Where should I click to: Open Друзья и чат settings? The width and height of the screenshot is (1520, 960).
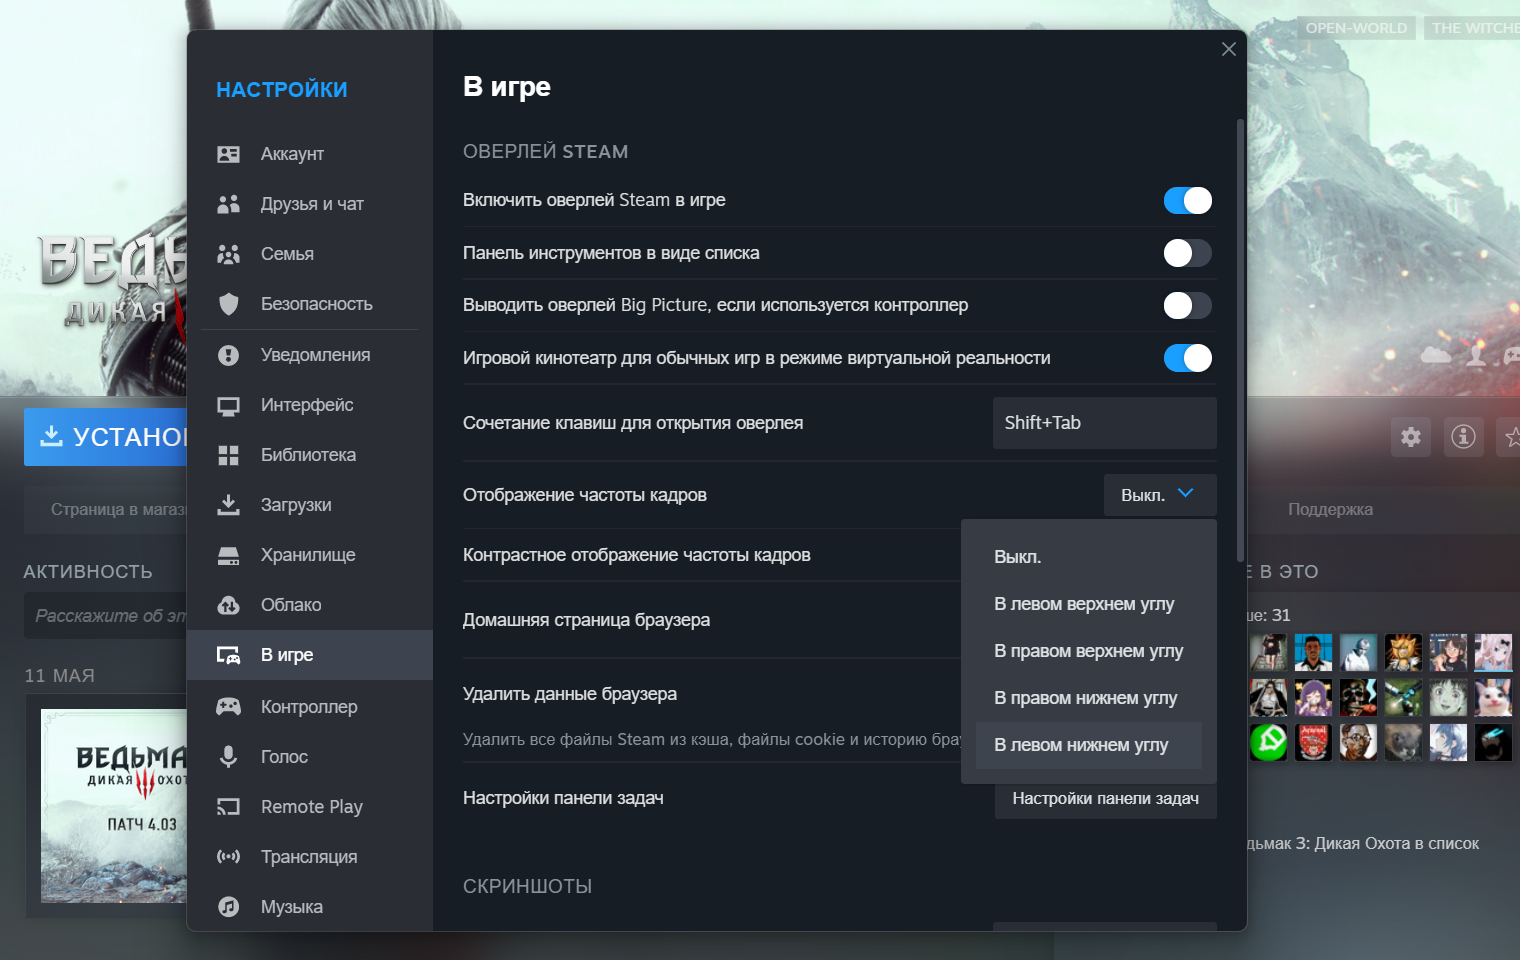click(310, 204)
